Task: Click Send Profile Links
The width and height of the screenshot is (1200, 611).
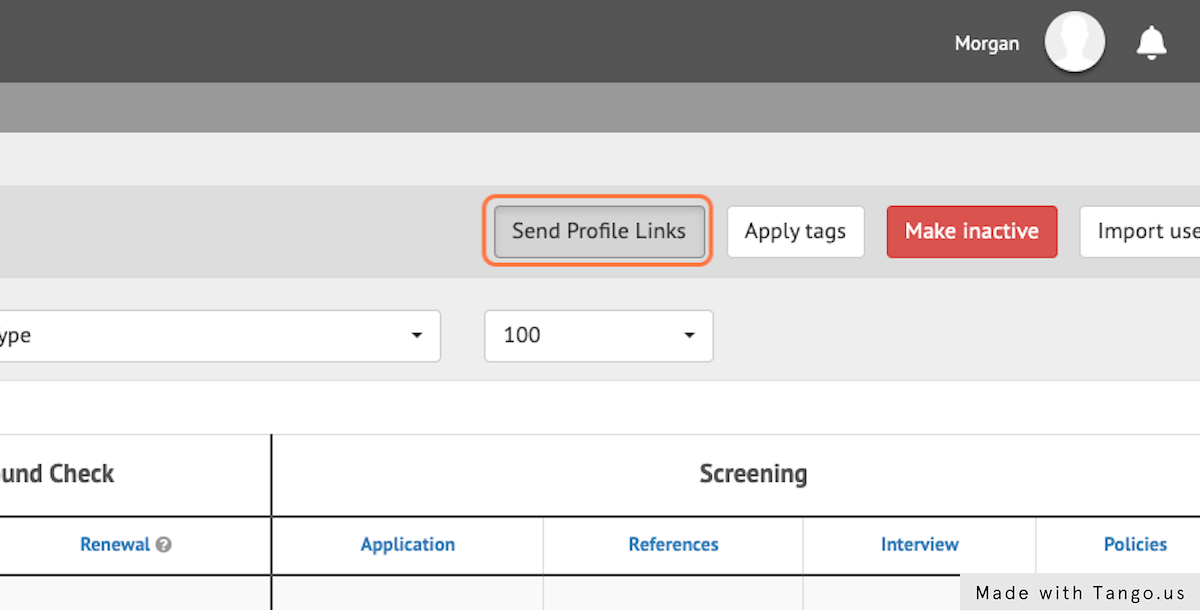Action: (598, 231)
